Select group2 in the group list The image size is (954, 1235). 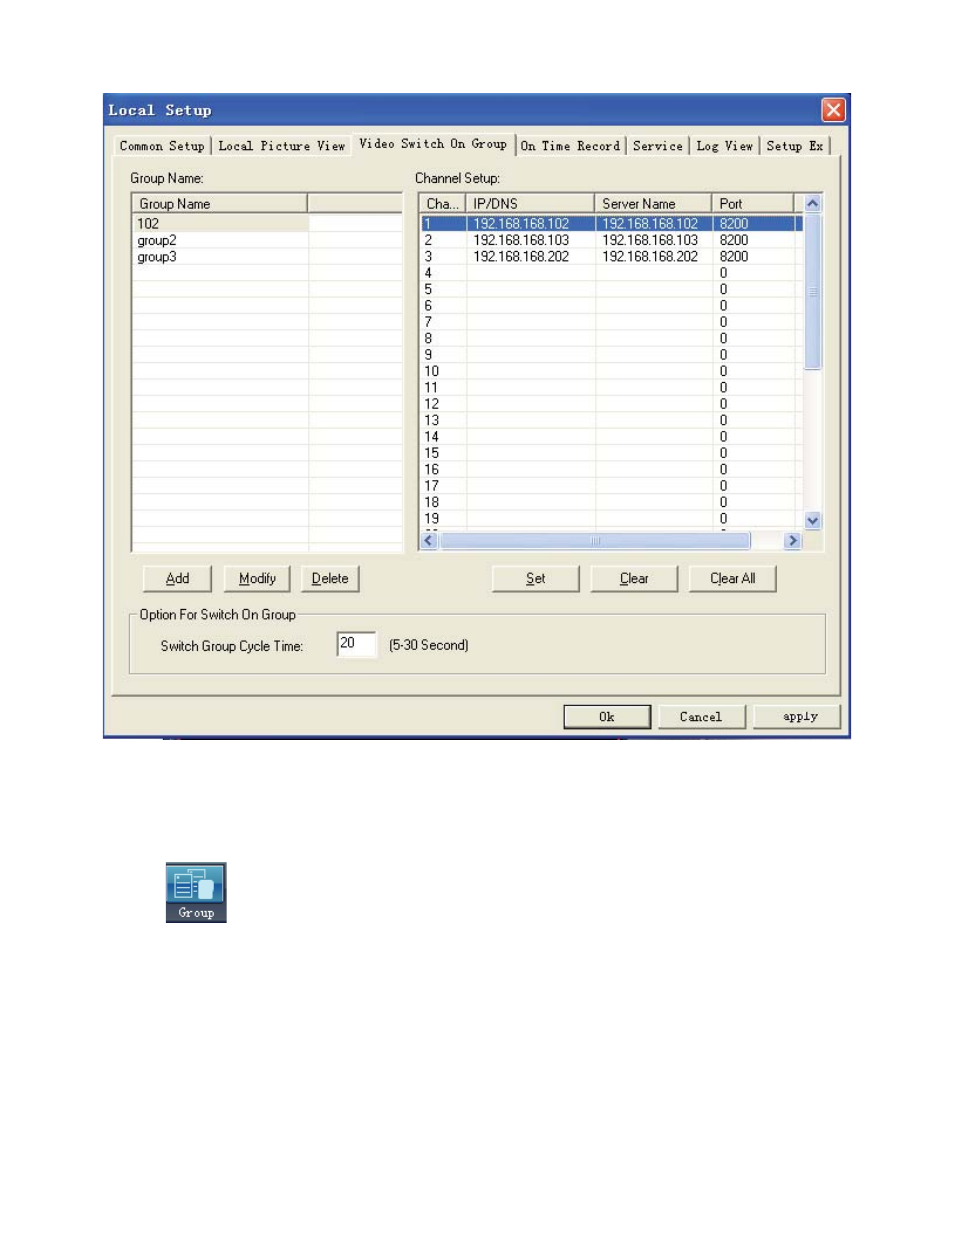coord(220,241)
